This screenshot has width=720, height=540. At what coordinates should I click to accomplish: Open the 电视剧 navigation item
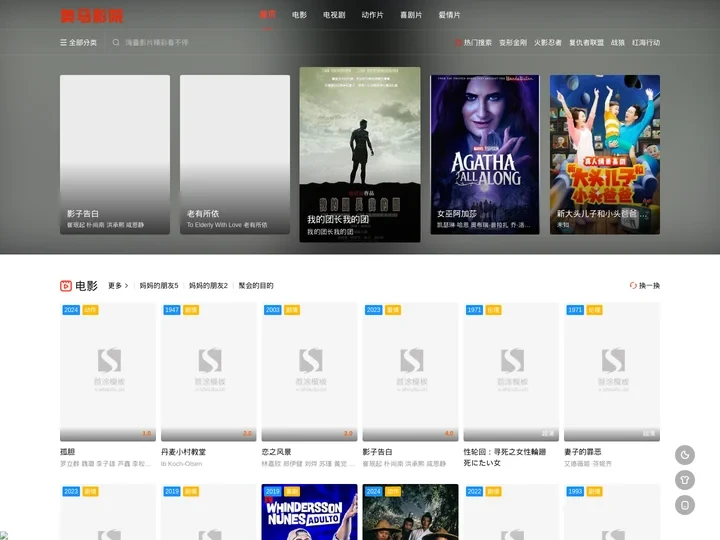[334, 15]
